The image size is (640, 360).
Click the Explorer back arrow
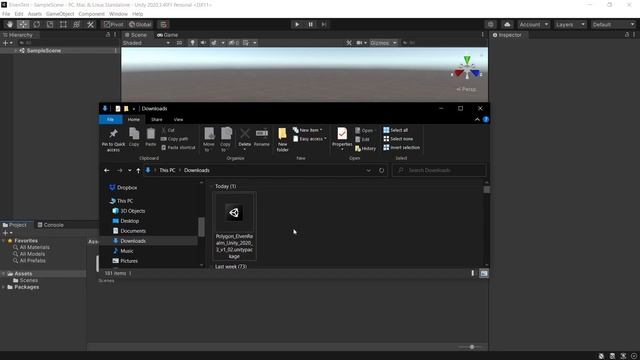(107, 171)
